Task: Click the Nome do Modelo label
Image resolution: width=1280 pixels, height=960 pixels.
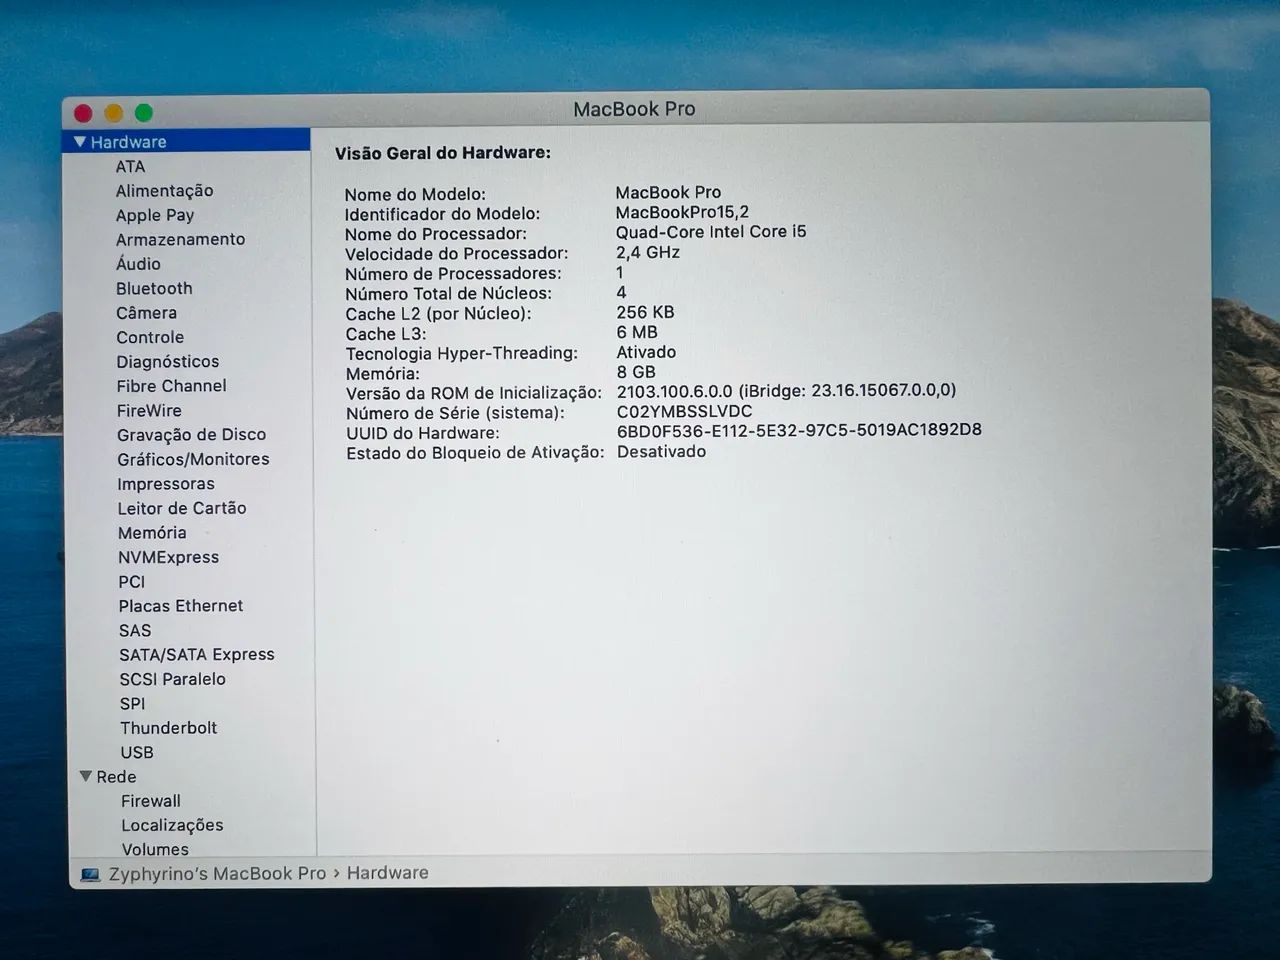Action: [x=415, y=194]
